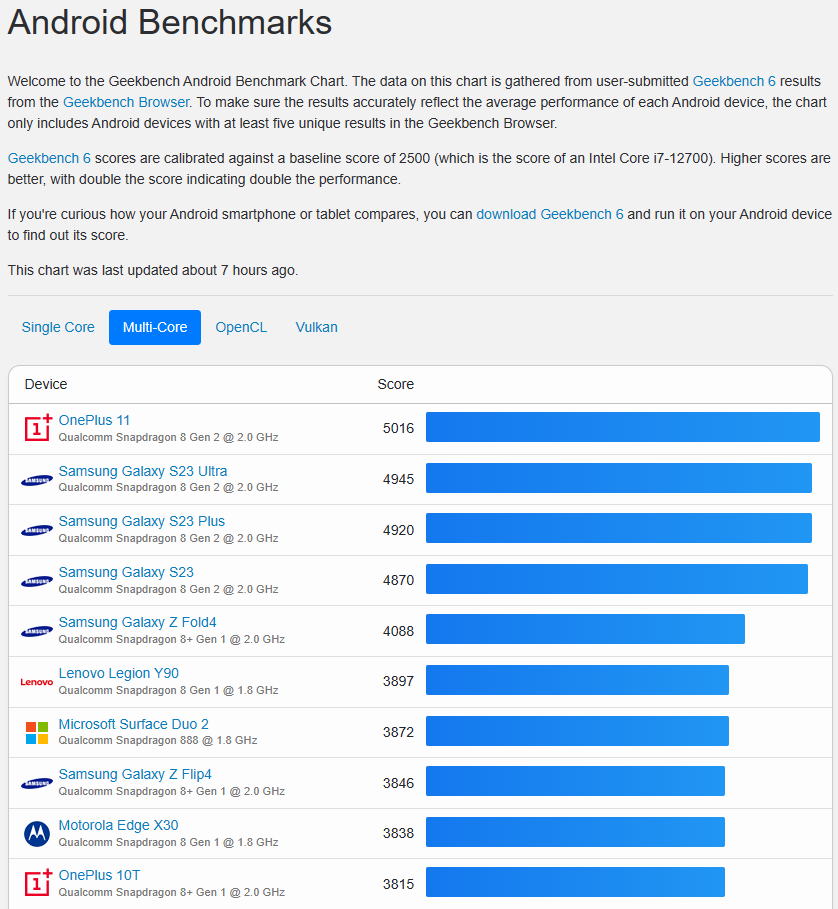
Task: Click the OnePlus 10T score bar
Action: point(575,882)
